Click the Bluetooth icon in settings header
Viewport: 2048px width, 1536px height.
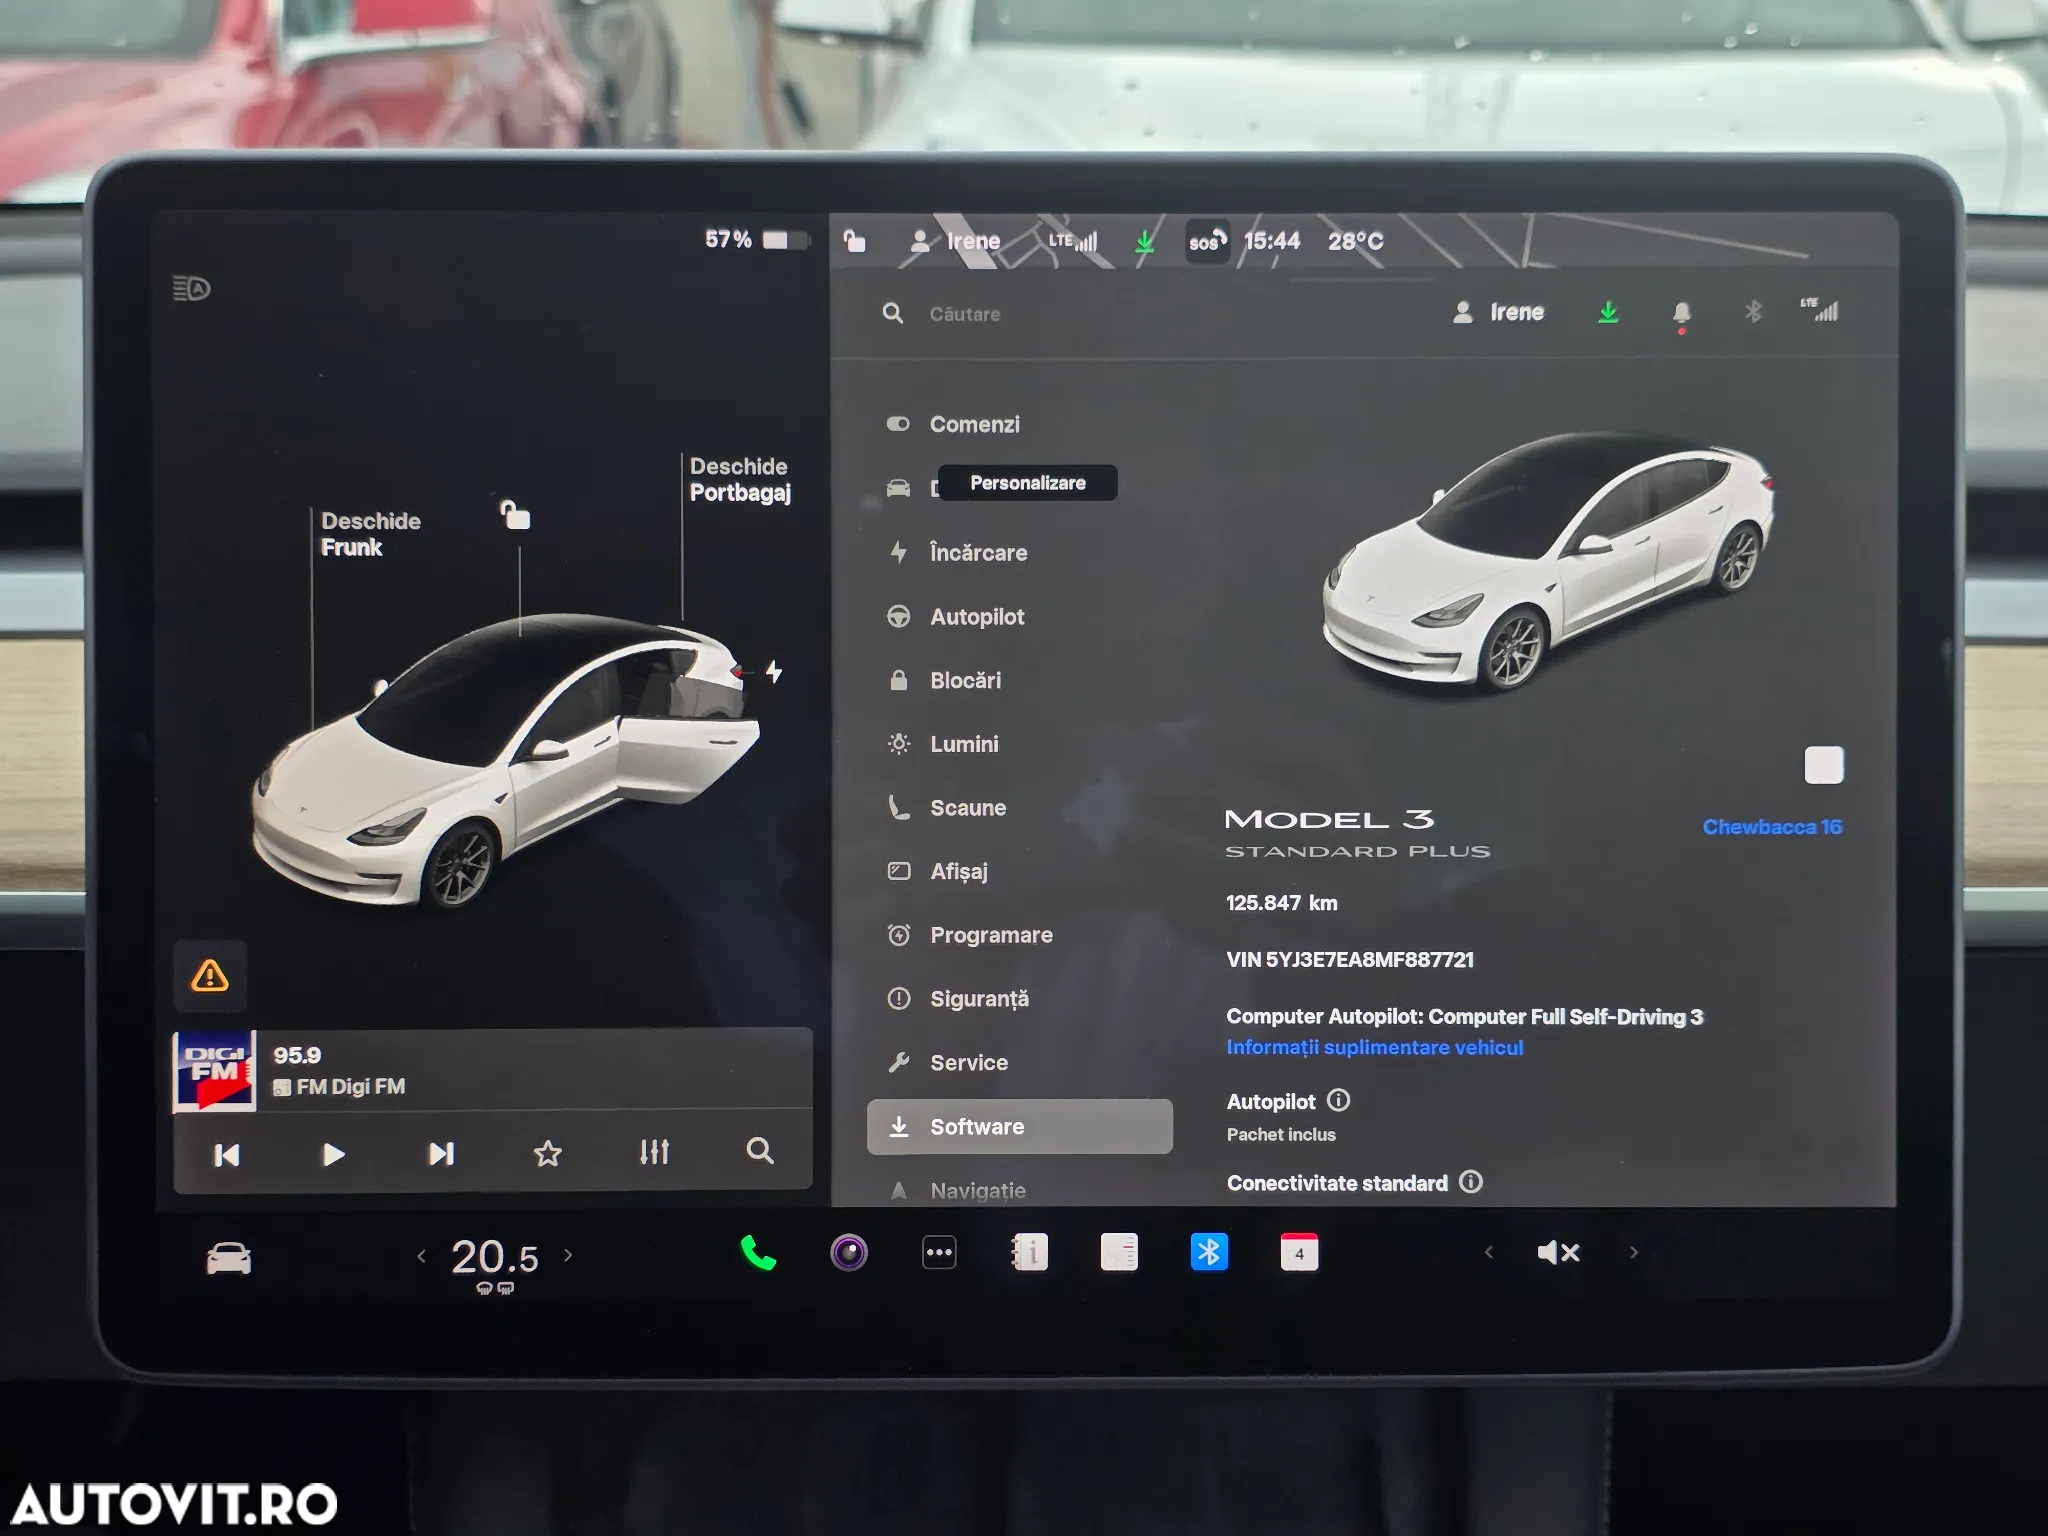point(1753,312)
